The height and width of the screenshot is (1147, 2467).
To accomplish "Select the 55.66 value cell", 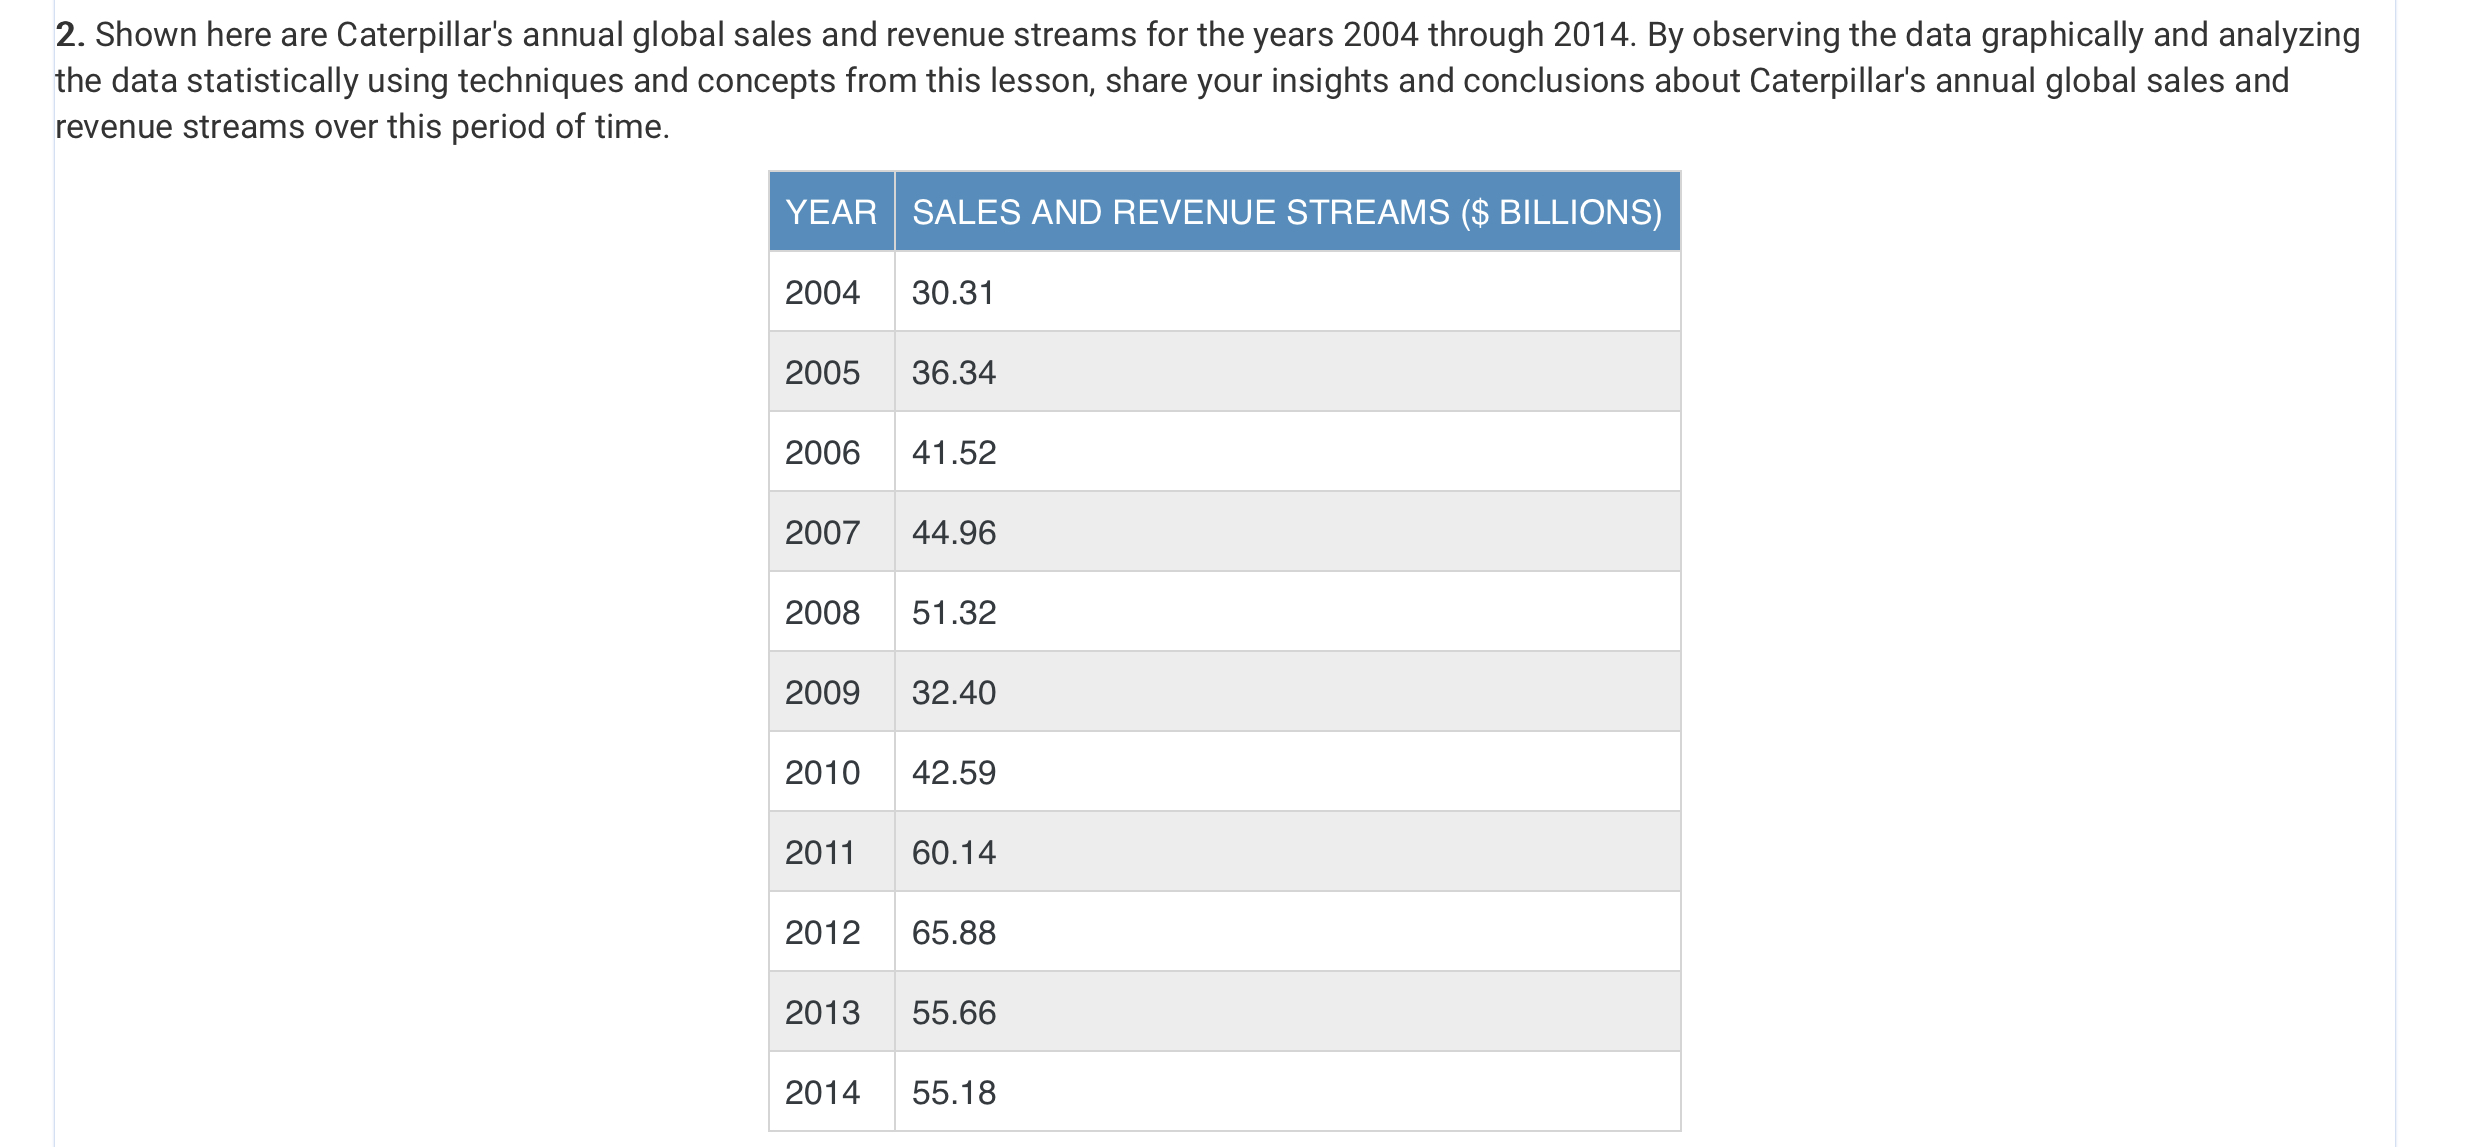I will (1287, 1011).
